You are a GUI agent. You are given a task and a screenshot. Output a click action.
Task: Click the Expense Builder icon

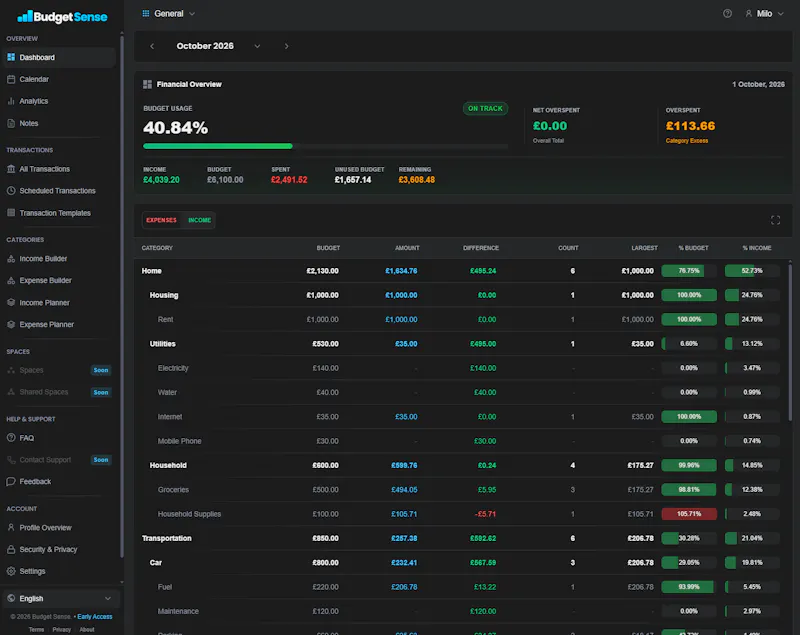tap(11, 281)
